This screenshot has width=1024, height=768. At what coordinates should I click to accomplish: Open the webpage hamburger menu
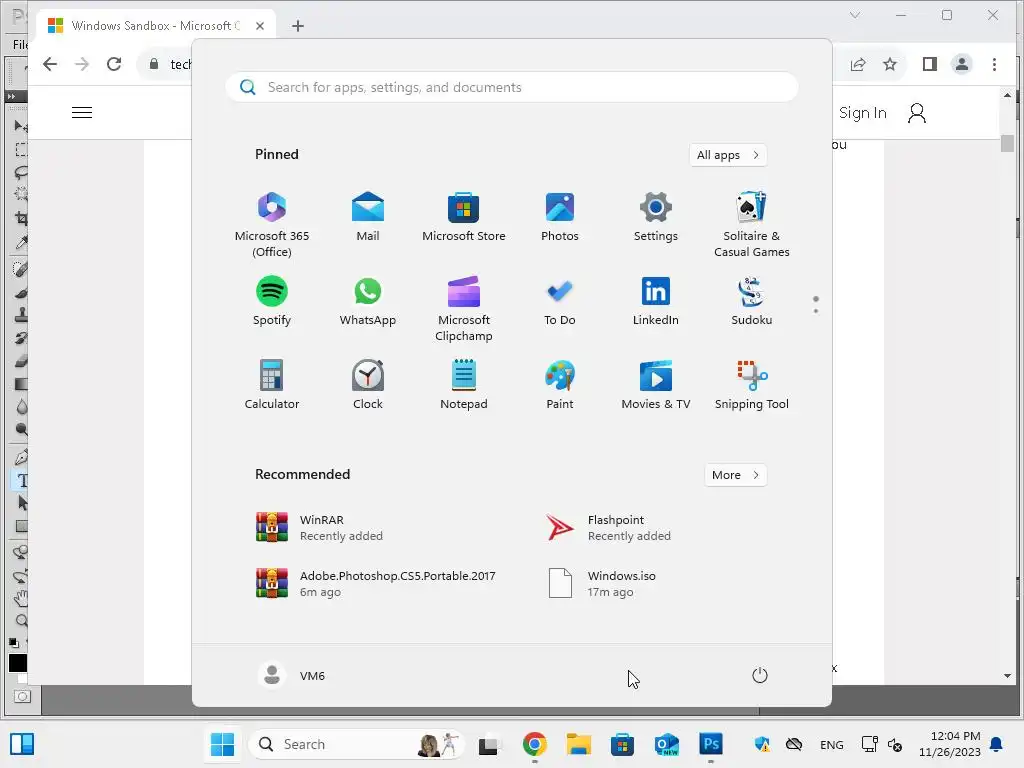coord(82,113)
